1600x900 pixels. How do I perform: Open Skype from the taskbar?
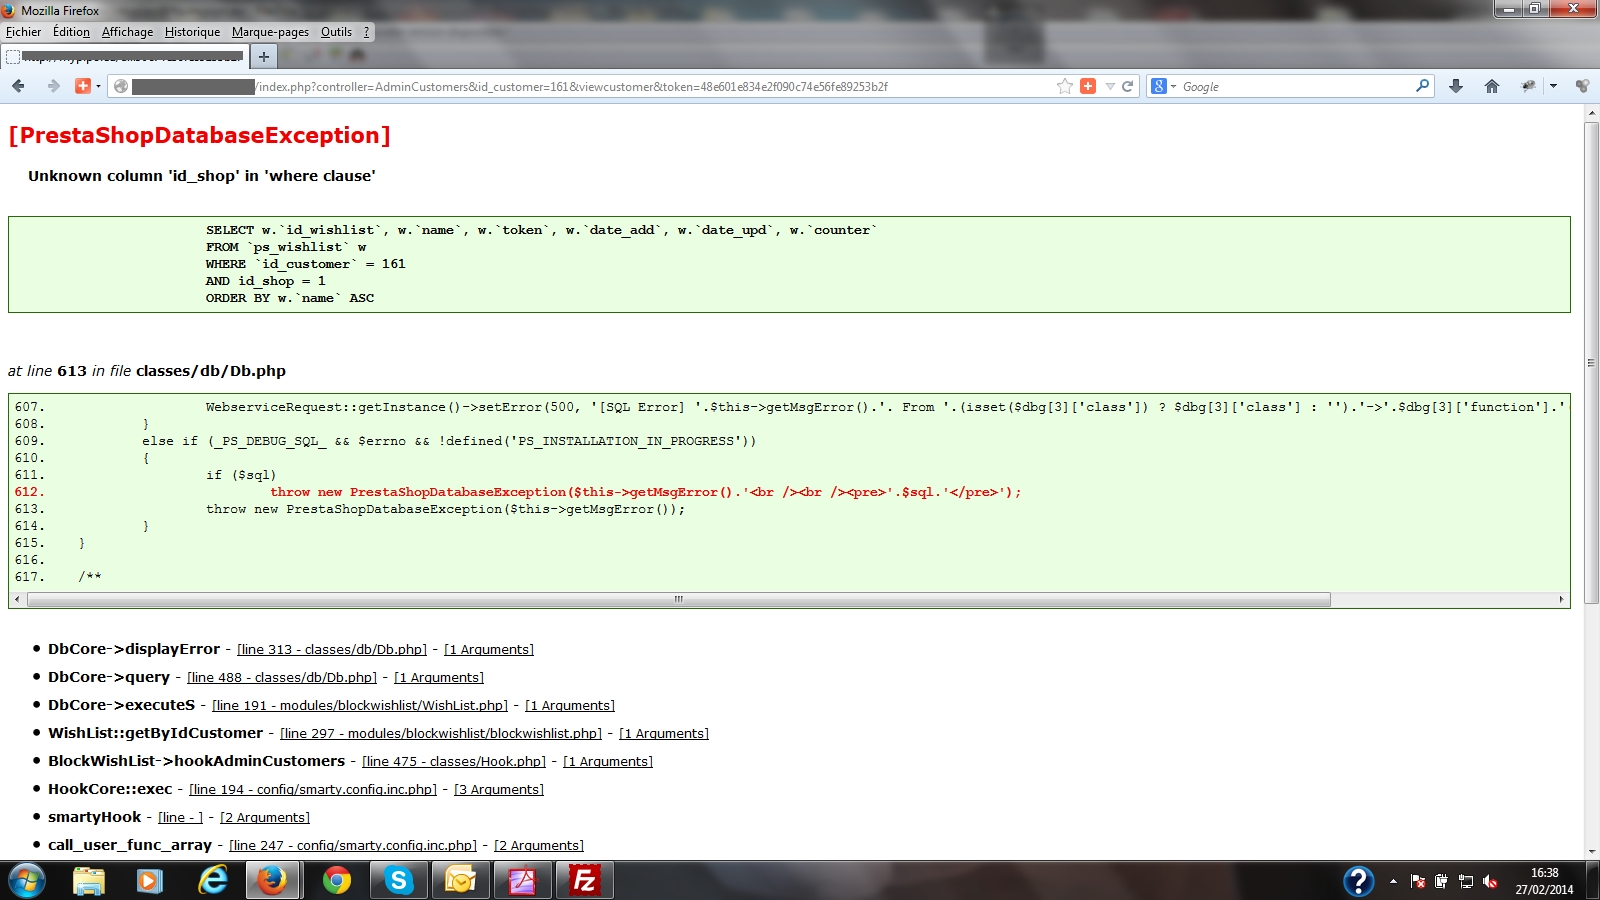(x=398, y=881)
